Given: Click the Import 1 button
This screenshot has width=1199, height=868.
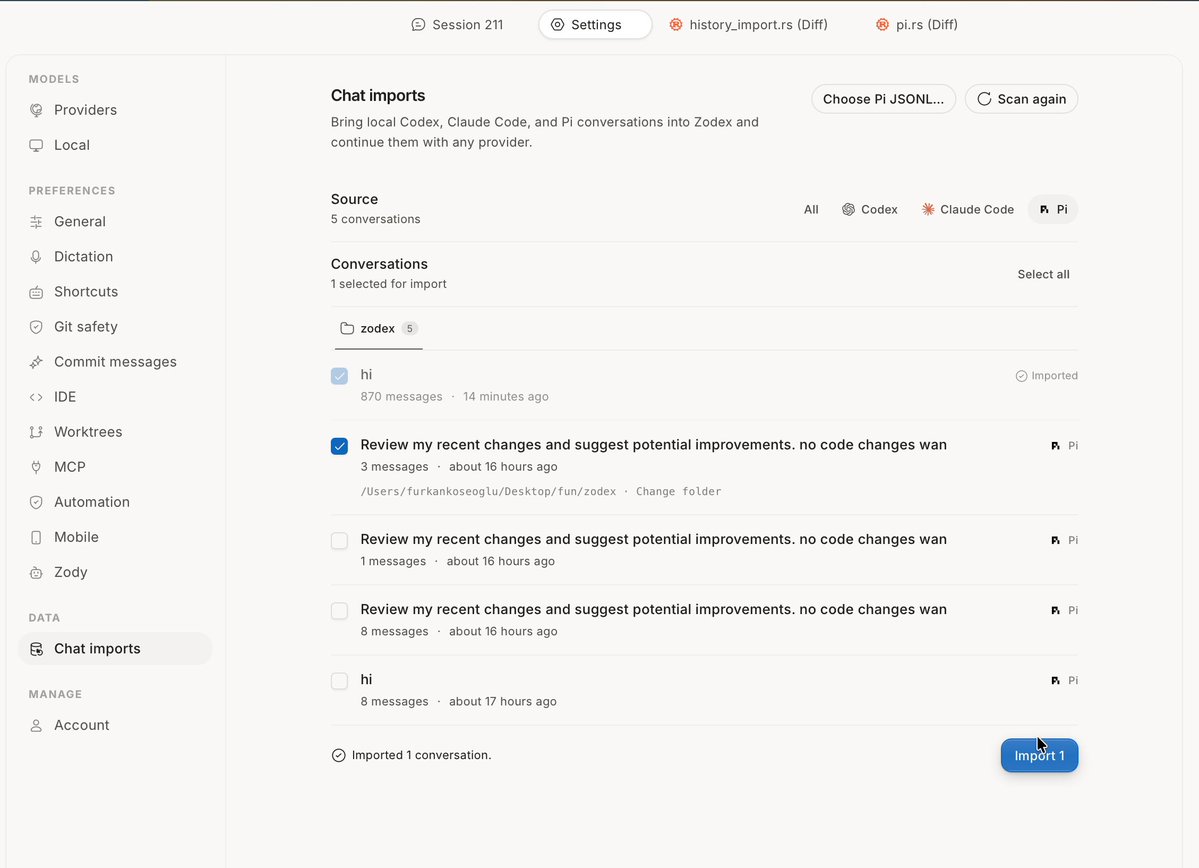Looking at the screenshot, I should pyautogui.click(x=1039, y=756).
